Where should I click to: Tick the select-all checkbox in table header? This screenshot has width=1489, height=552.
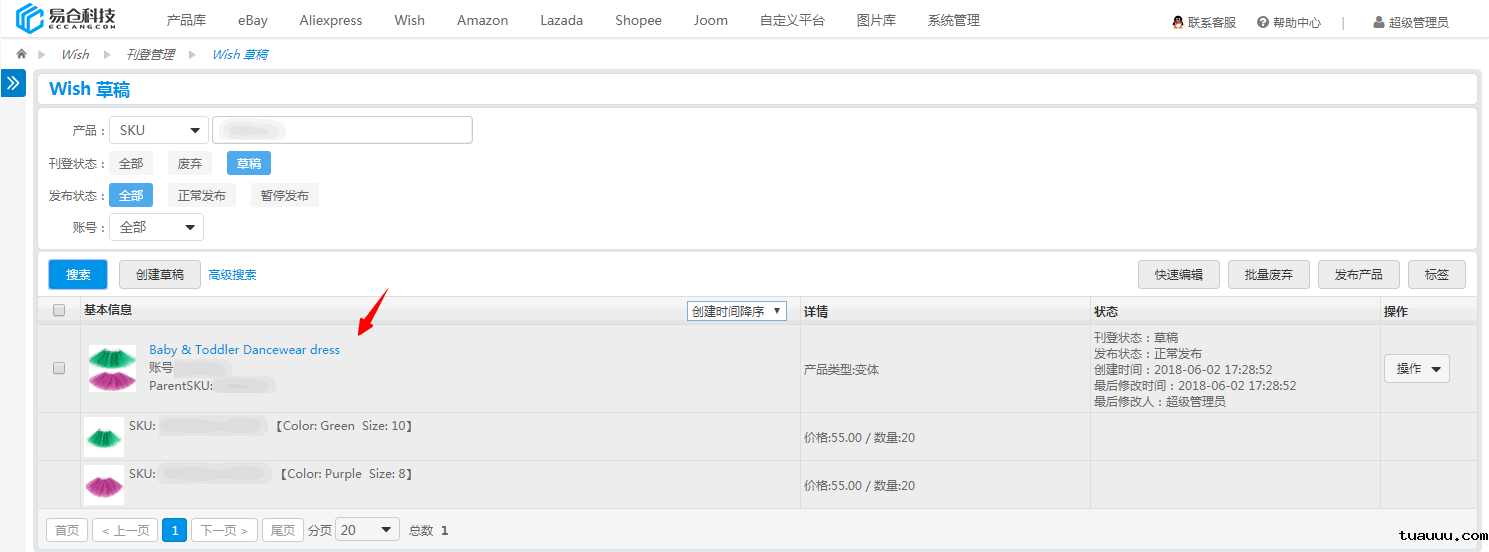pyautogui.click(x=59, y=310)
